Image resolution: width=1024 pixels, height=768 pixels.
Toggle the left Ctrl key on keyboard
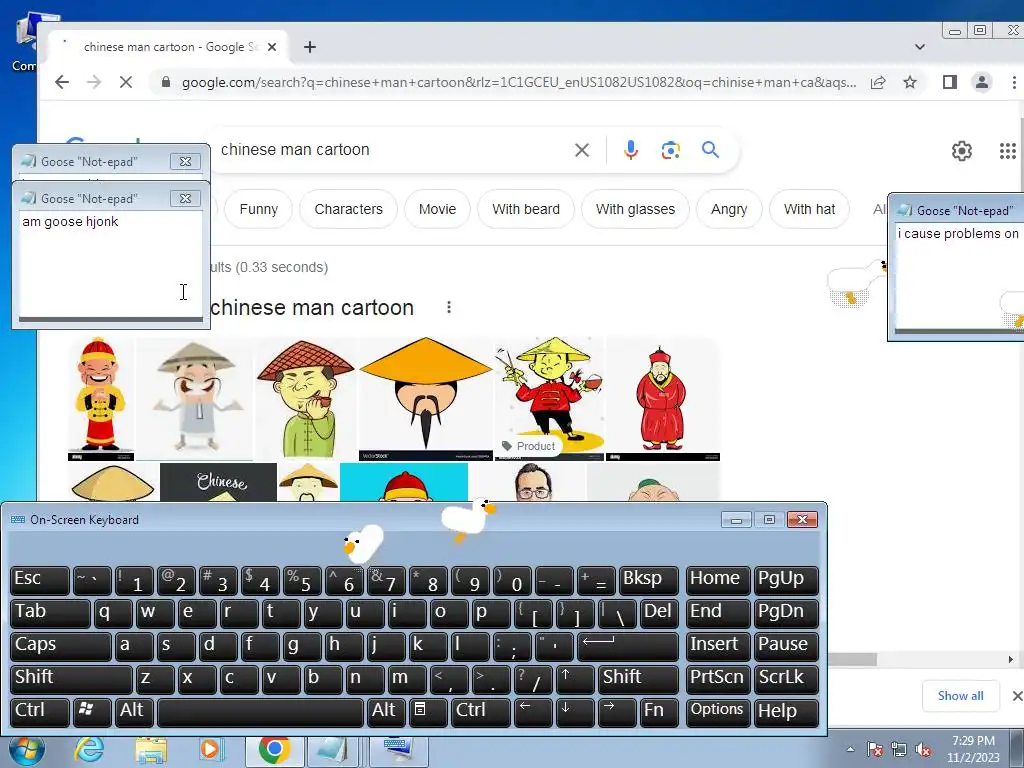coord(40,712)
